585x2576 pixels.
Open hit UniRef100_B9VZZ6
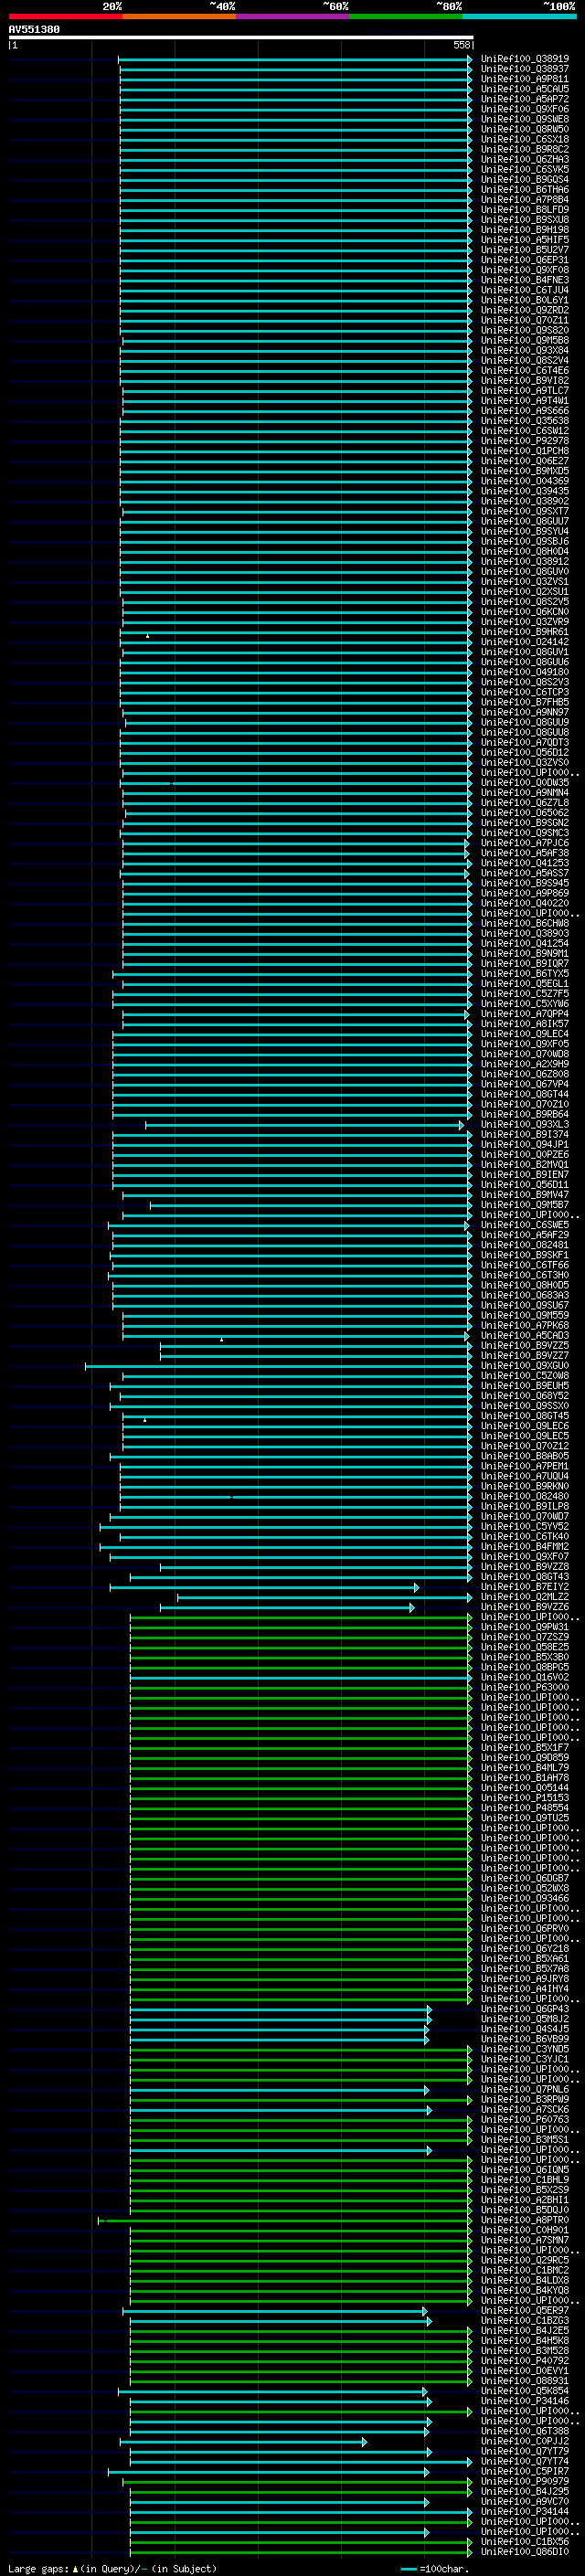[525, 1607]
